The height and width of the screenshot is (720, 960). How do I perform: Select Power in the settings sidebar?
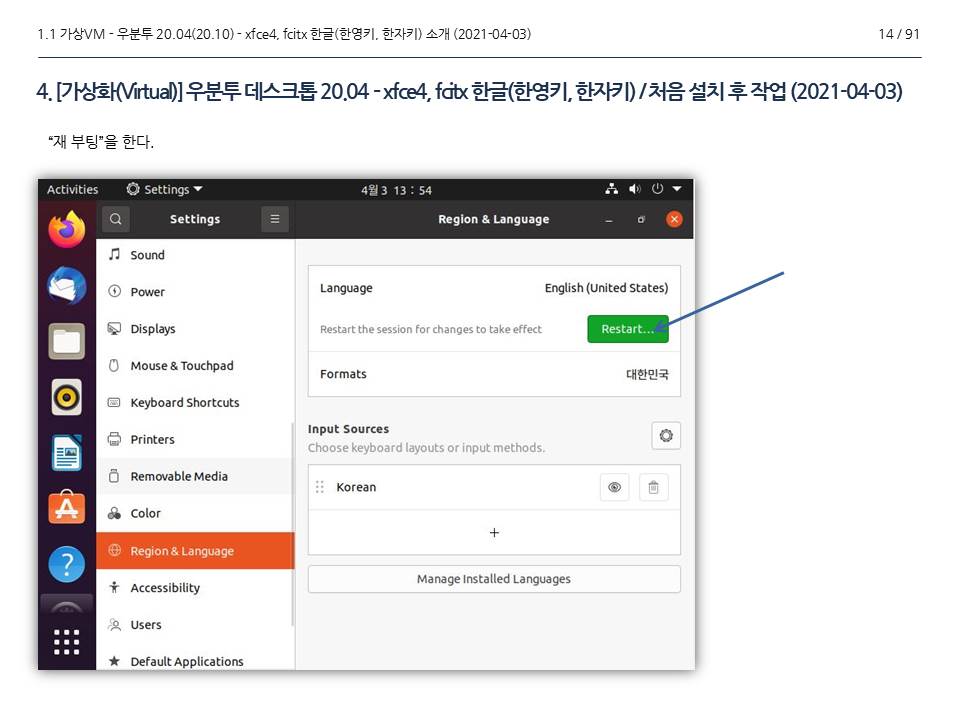[x=195, y=291]
